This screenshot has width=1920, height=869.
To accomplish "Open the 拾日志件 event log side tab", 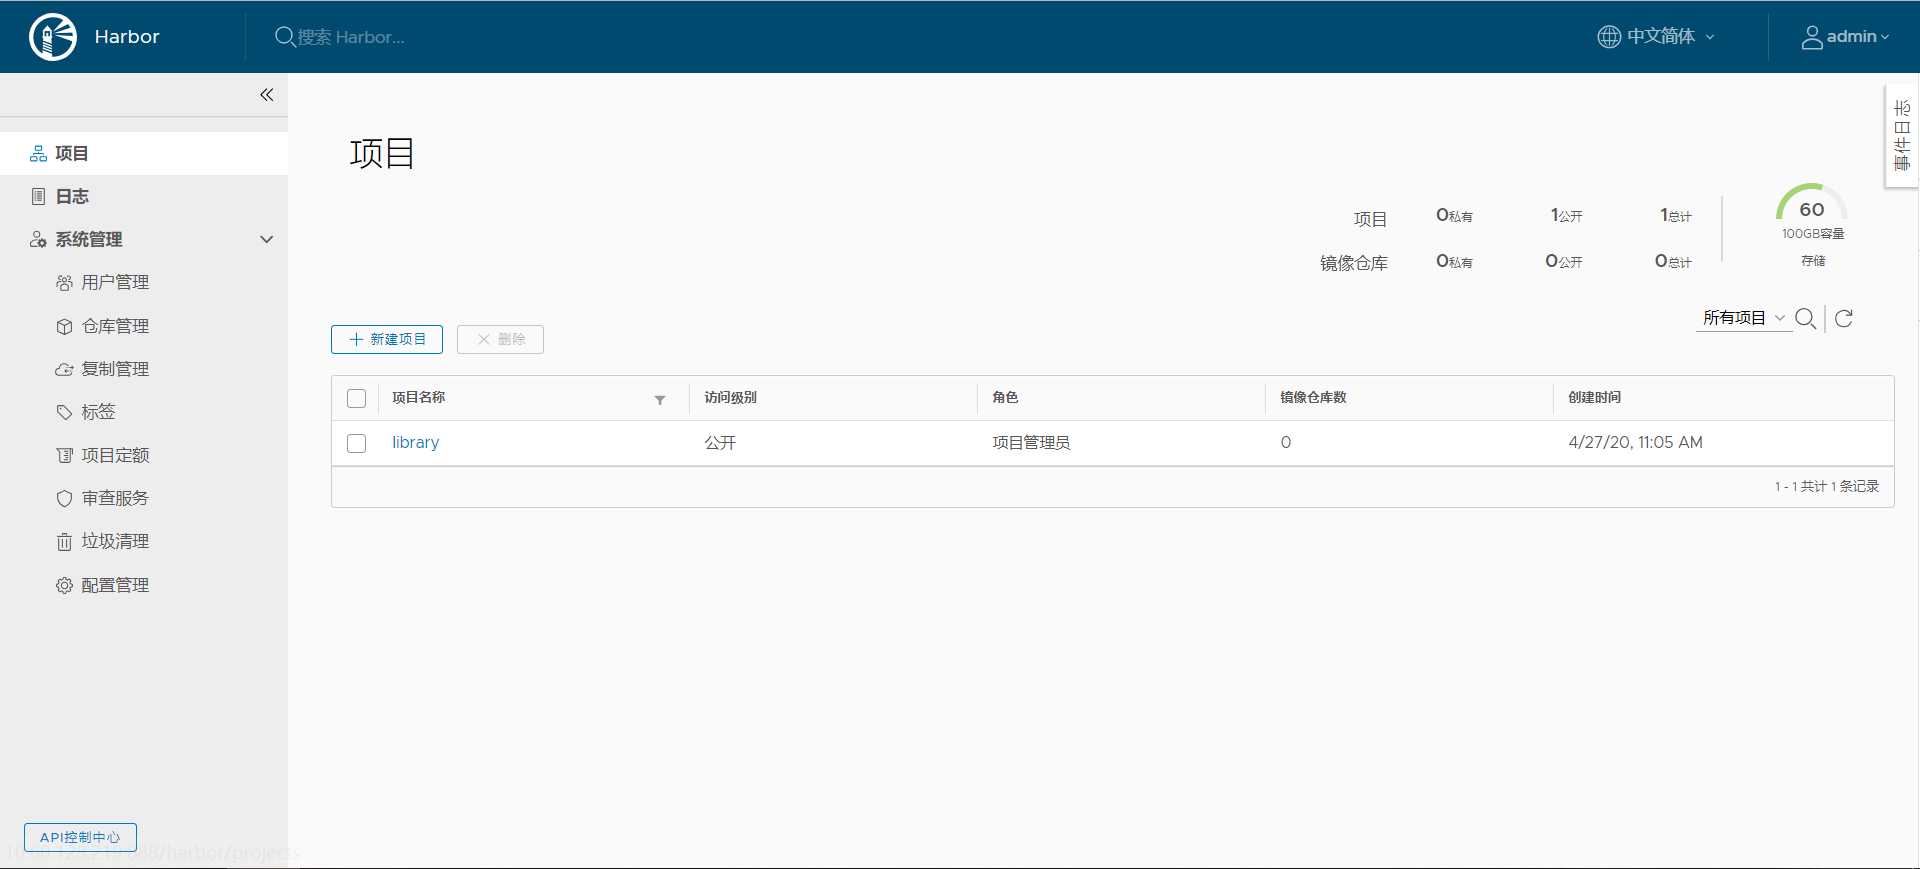I will pos(1902,136).
